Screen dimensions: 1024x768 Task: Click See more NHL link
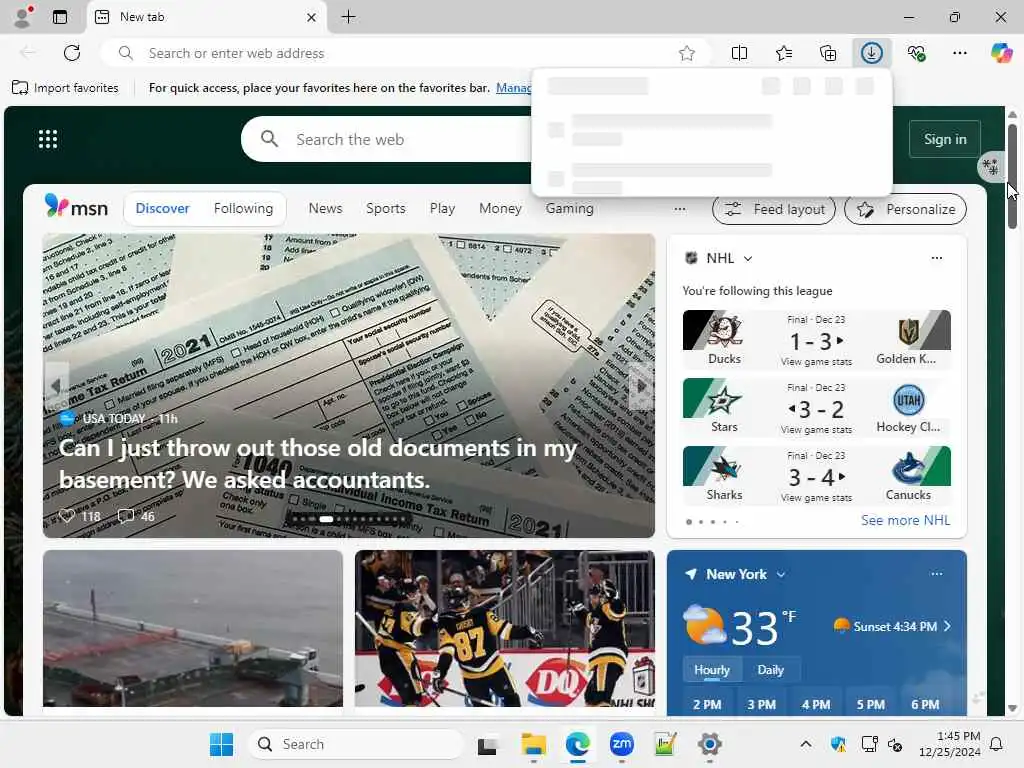[x=905, y=520]
